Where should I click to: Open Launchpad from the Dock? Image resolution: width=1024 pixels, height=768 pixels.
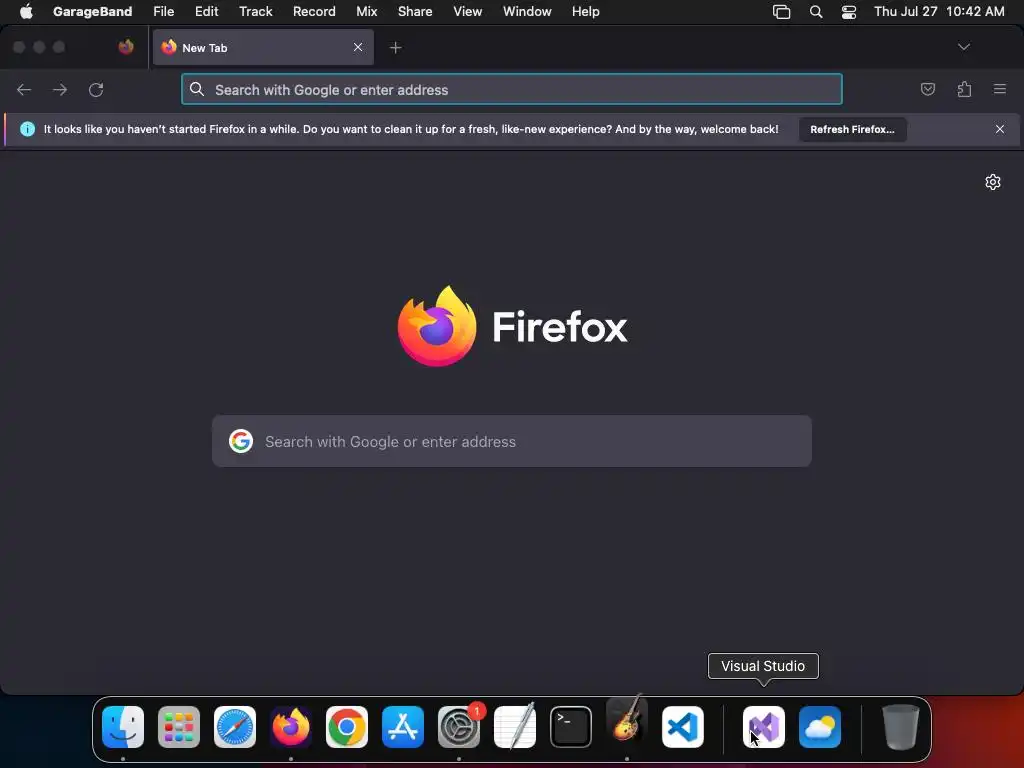179,727
